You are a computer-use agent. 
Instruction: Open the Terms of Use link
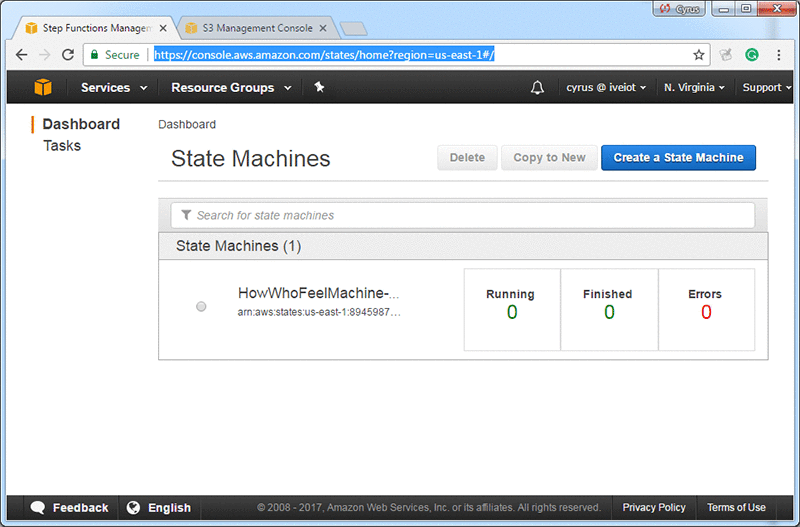point(736,508)
